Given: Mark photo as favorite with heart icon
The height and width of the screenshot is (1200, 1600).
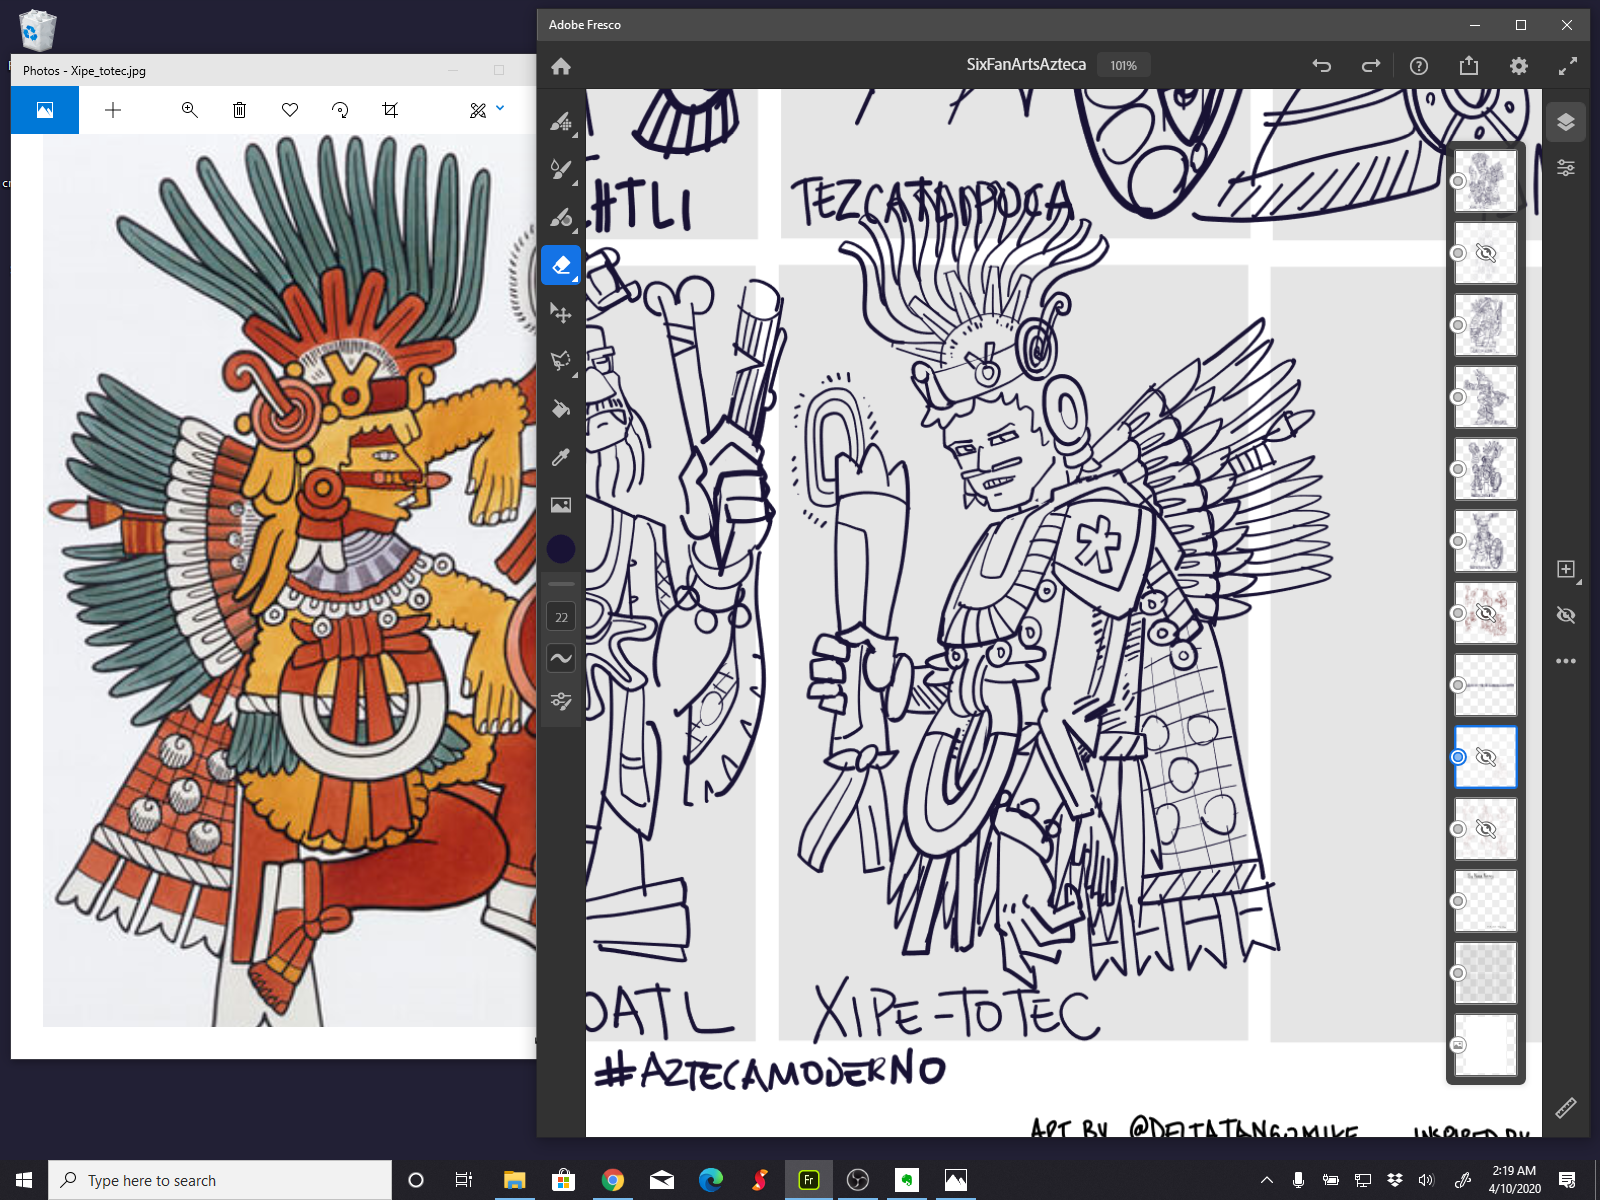Looking at the screenshot, I should [x=290, y=110].
